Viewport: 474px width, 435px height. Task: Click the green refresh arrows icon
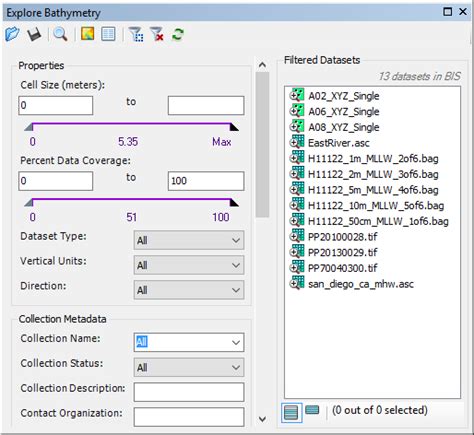(178, 34)
